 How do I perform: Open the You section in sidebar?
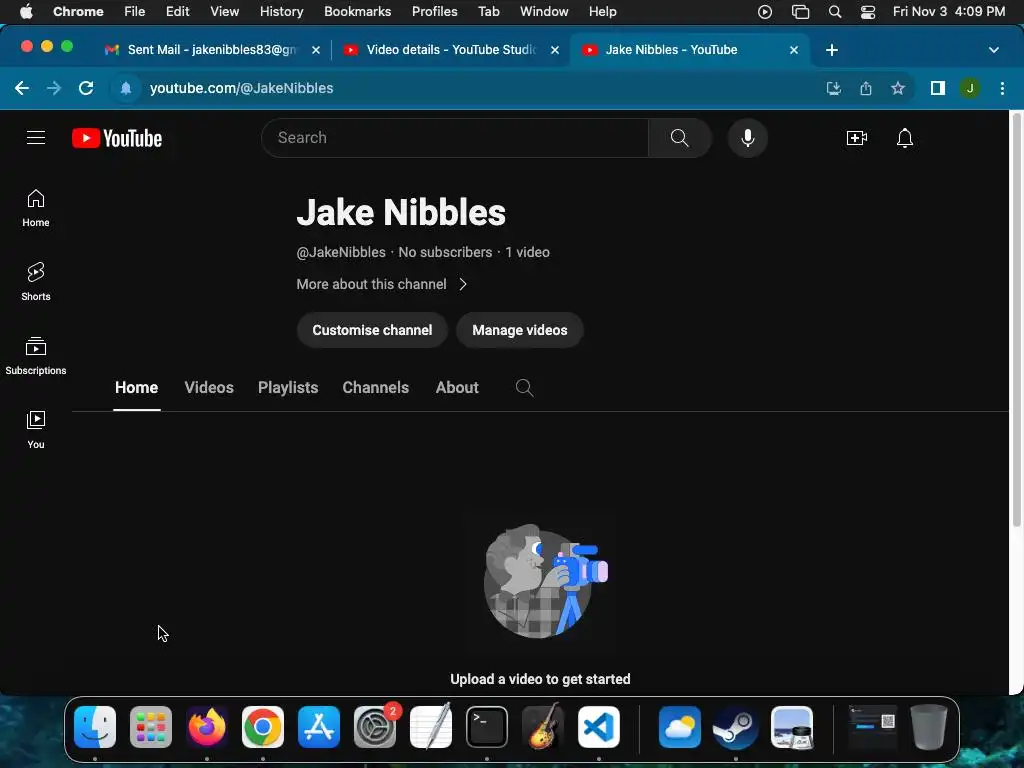coord(36,430)
